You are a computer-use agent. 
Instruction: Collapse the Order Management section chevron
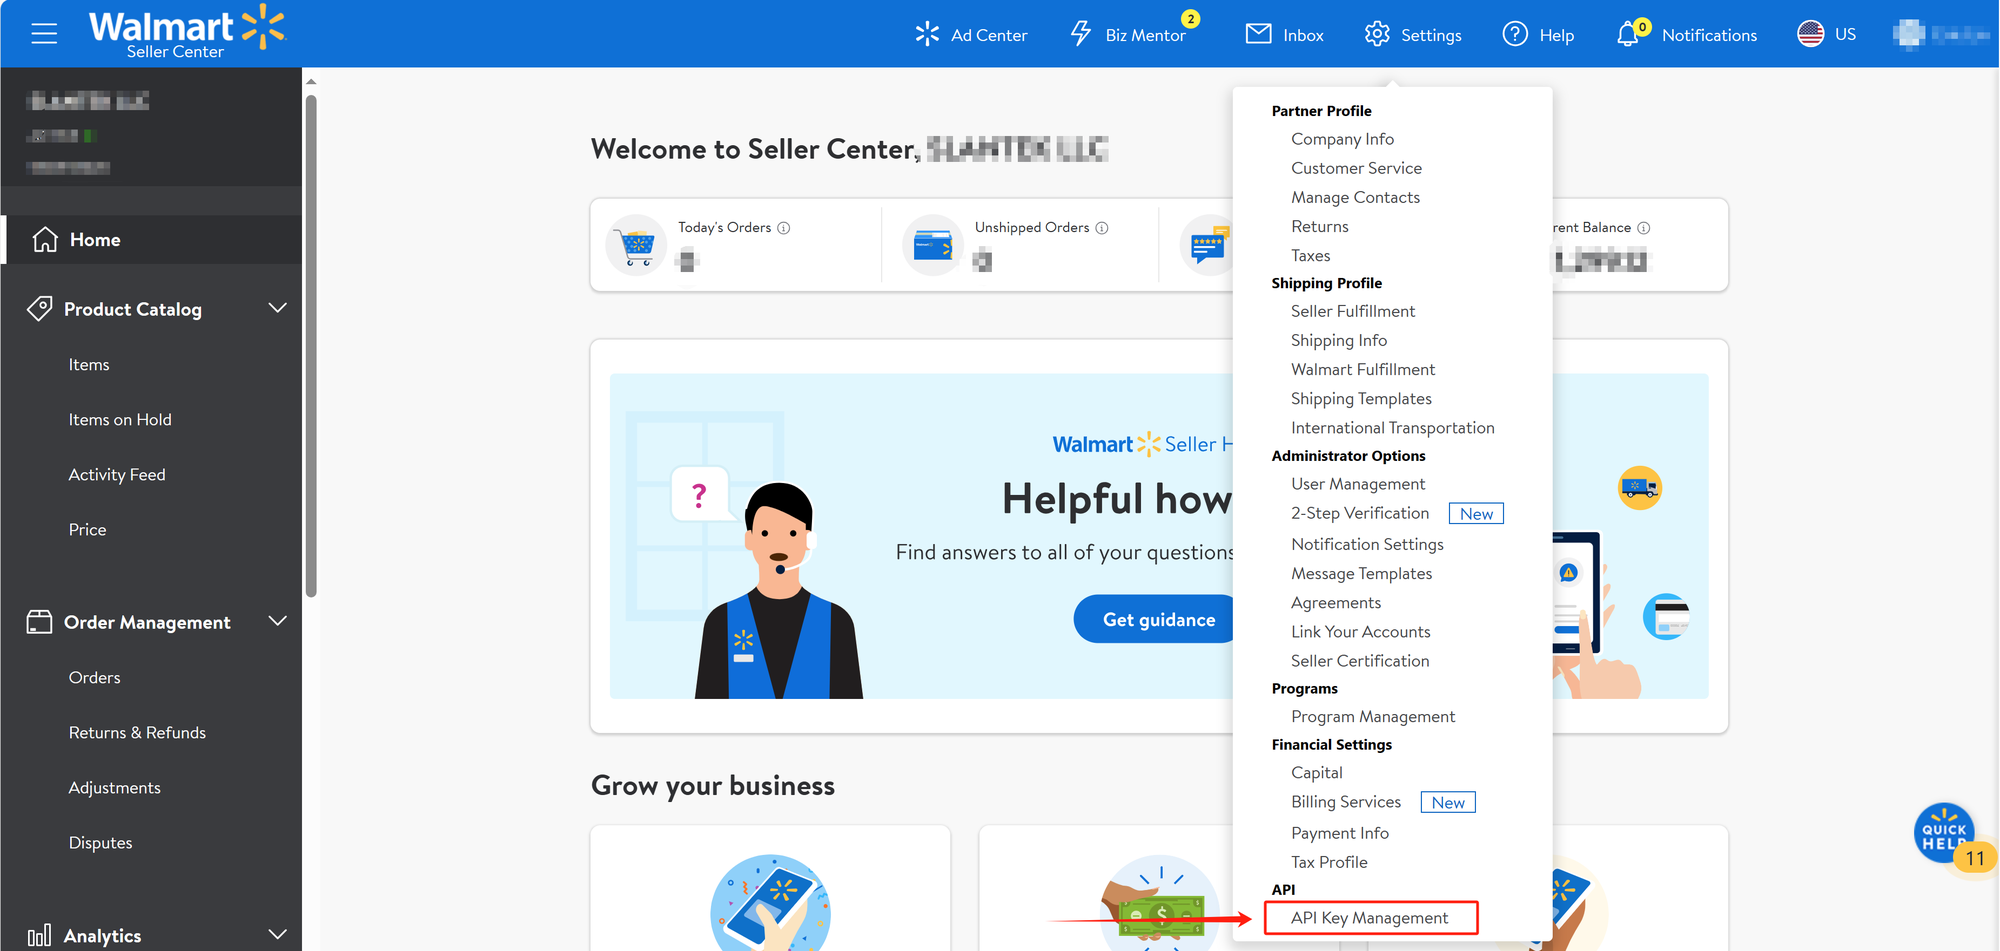click(x=278, y=621)
